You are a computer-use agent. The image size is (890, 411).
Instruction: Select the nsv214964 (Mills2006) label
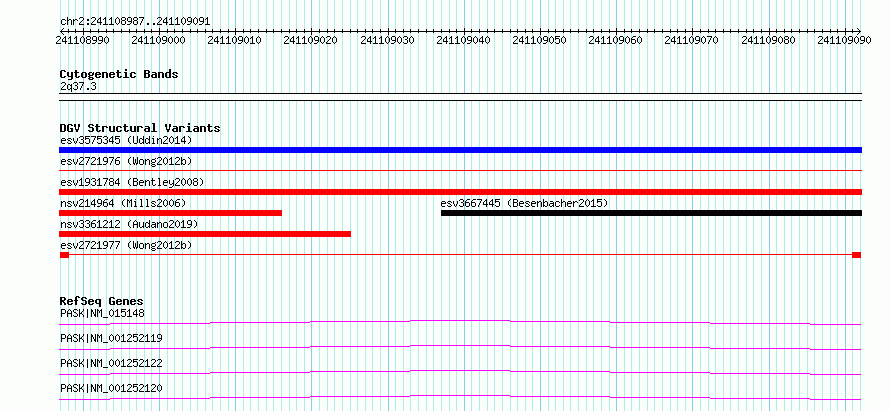[123, 203]
